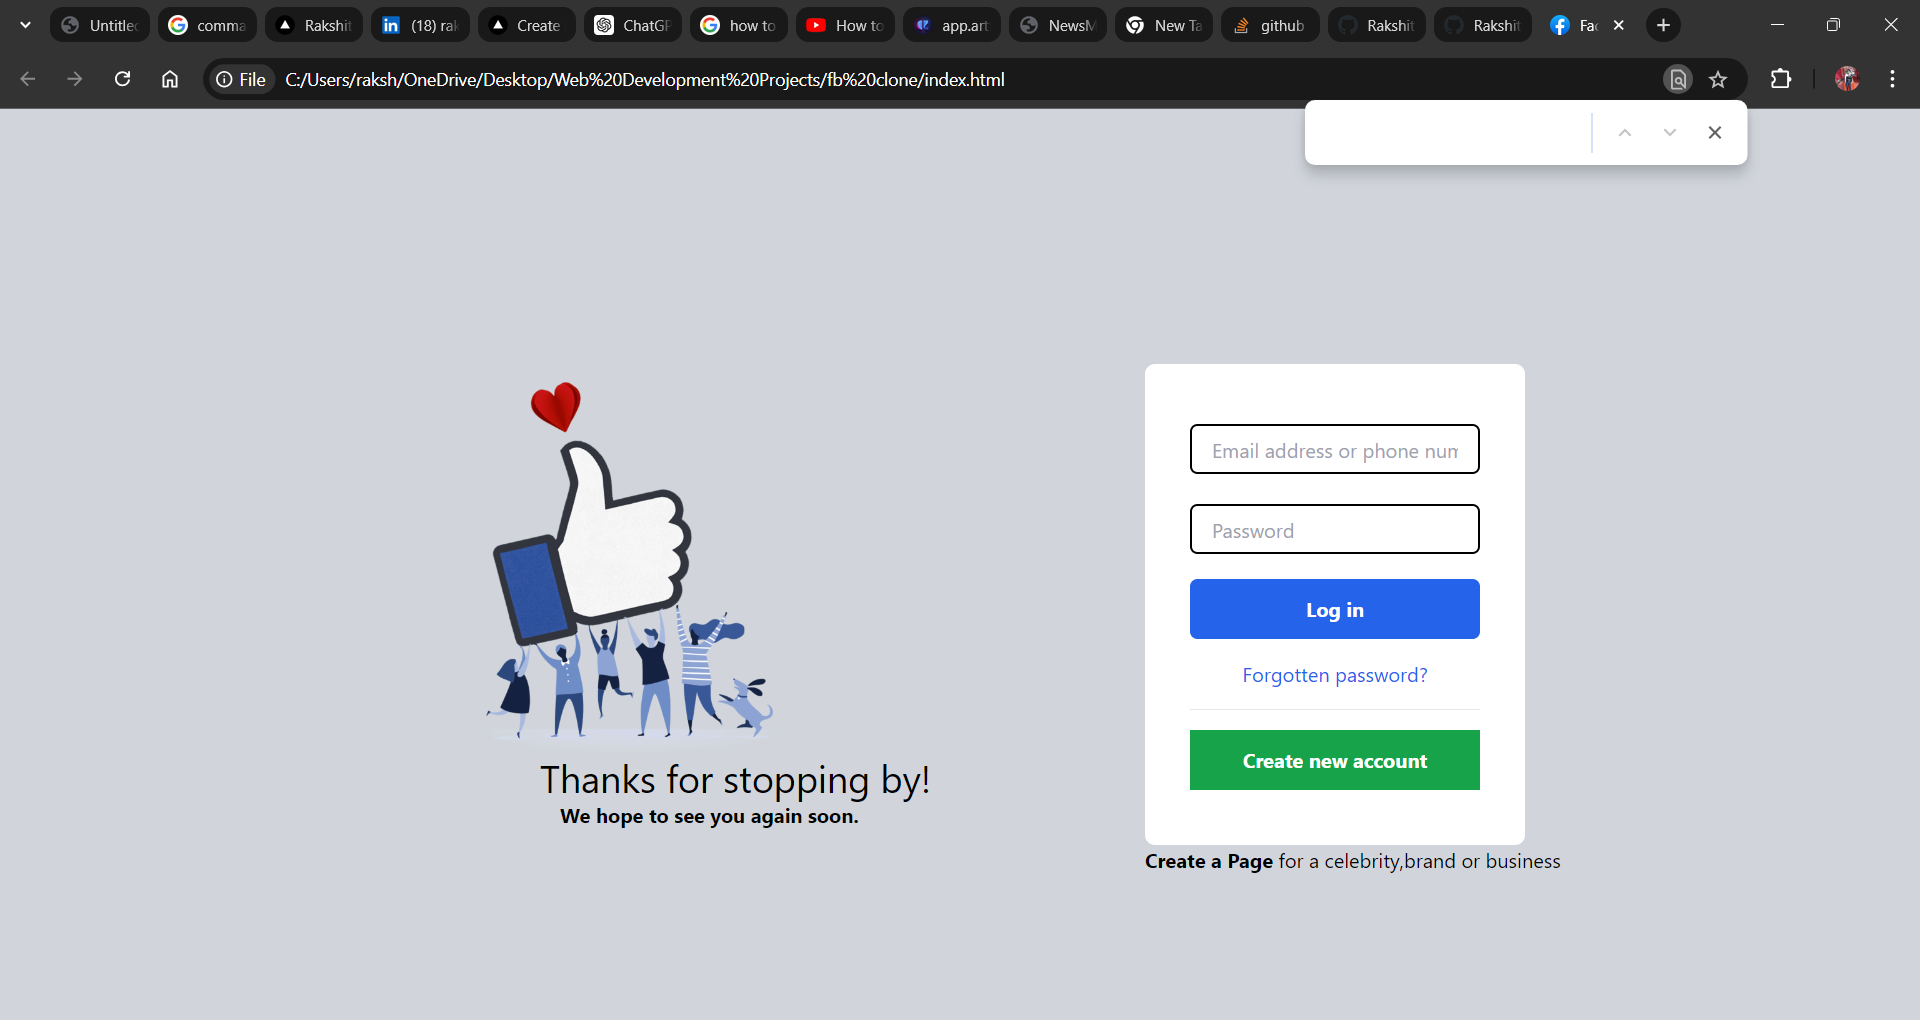The width and height of the screenshot is (1920, 1020).
Task: Switch to the ChatGPT tab
Action: click(x=633, y=25)
